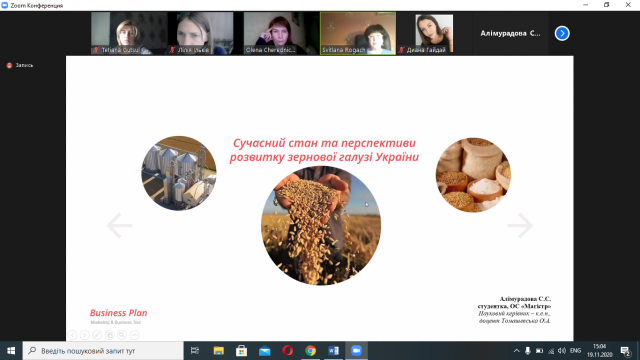640x360 pixels.
Task: Open the see-all-slides control icon
Action: coord(109,335)
